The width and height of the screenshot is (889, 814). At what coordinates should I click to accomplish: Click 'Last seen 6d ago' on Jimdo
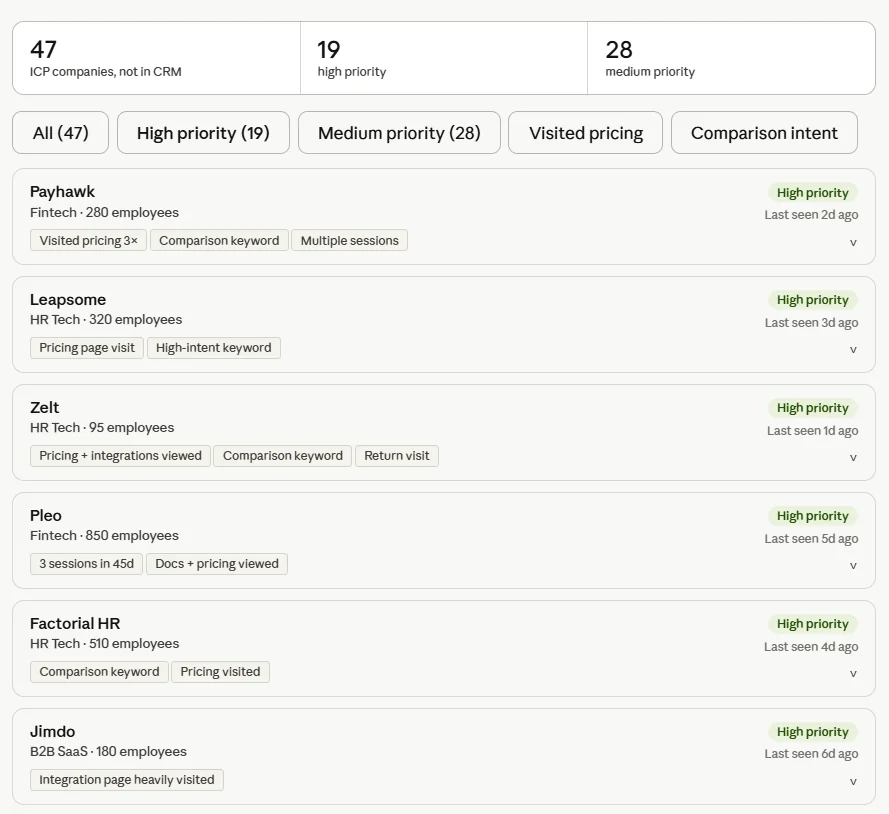point(811,754)
